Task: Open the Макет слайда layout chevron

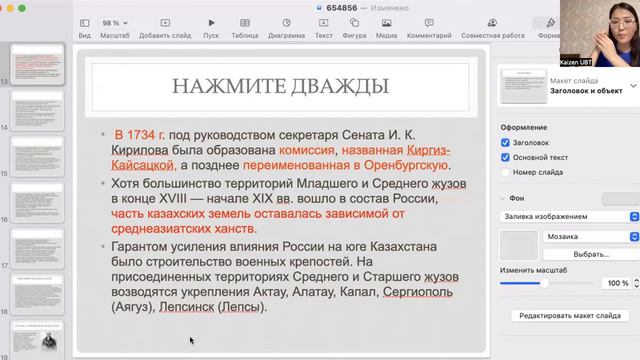Action: 633,86
